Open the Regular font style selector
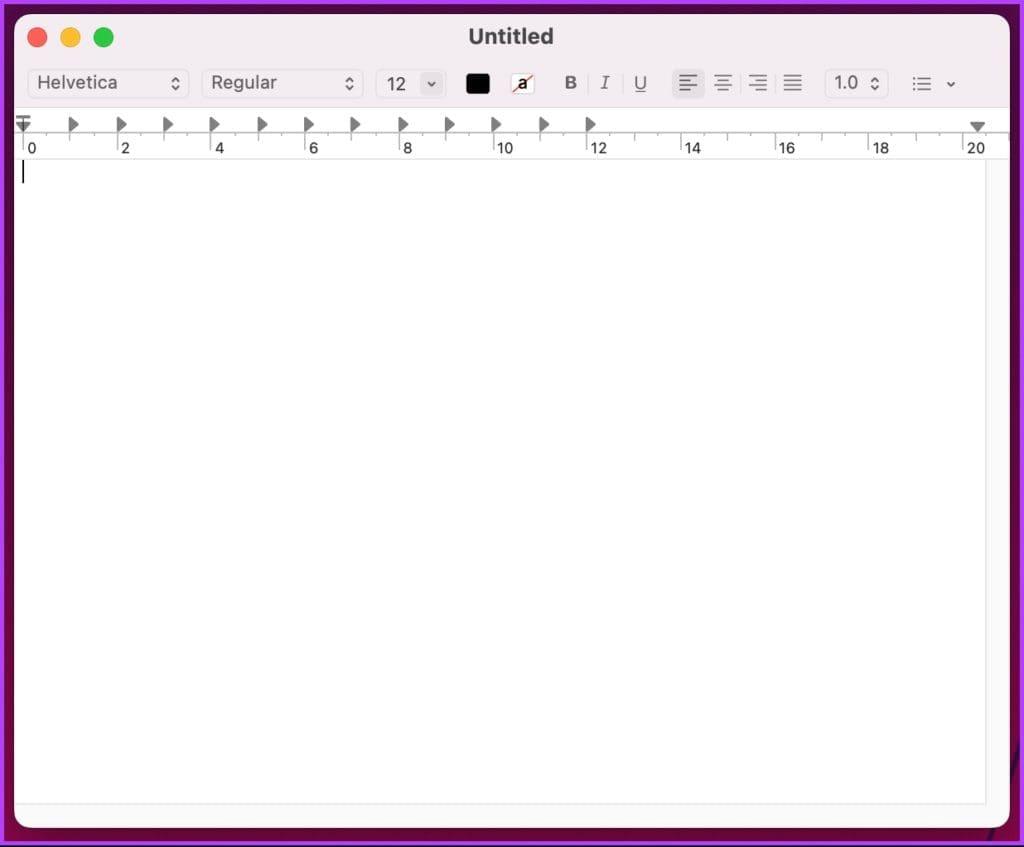The image size is (1024, 847). click(282, 83)
